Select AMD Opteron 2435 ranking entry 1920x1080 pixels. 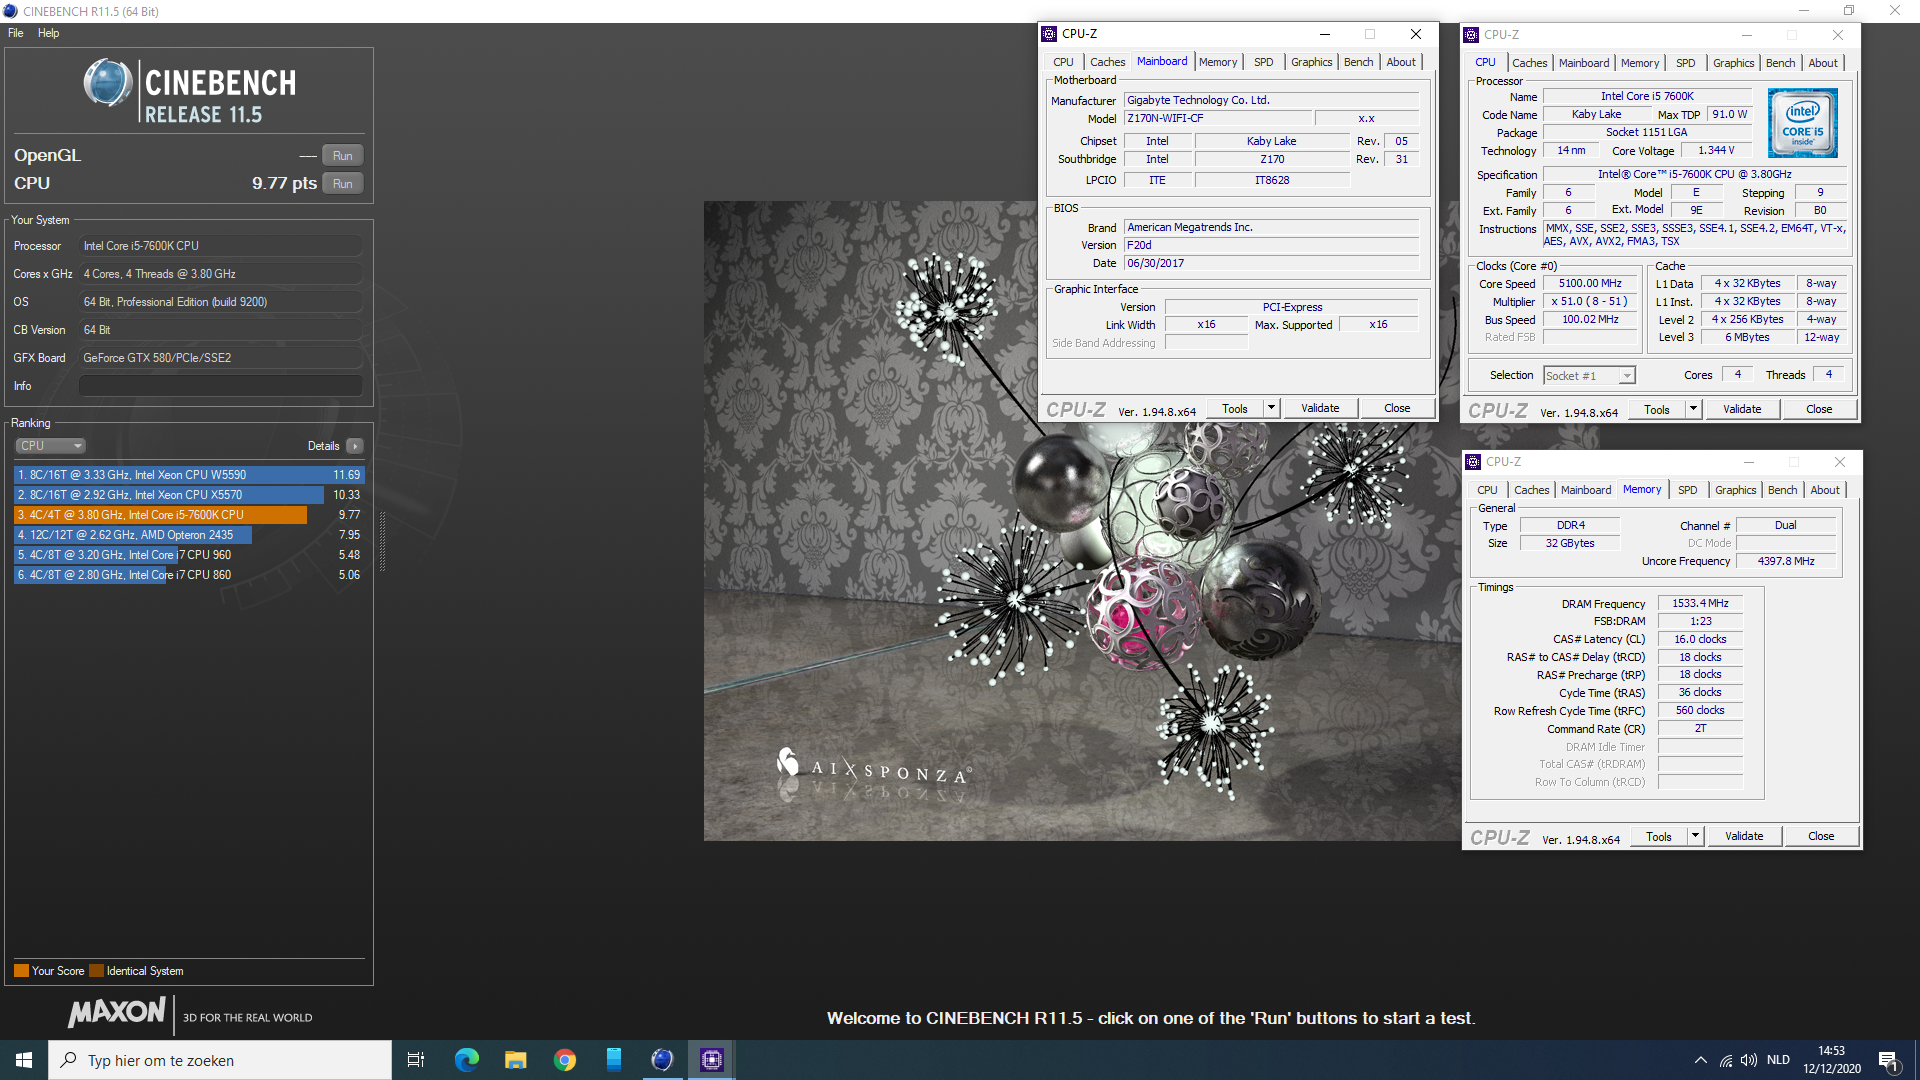pos(189,535)
